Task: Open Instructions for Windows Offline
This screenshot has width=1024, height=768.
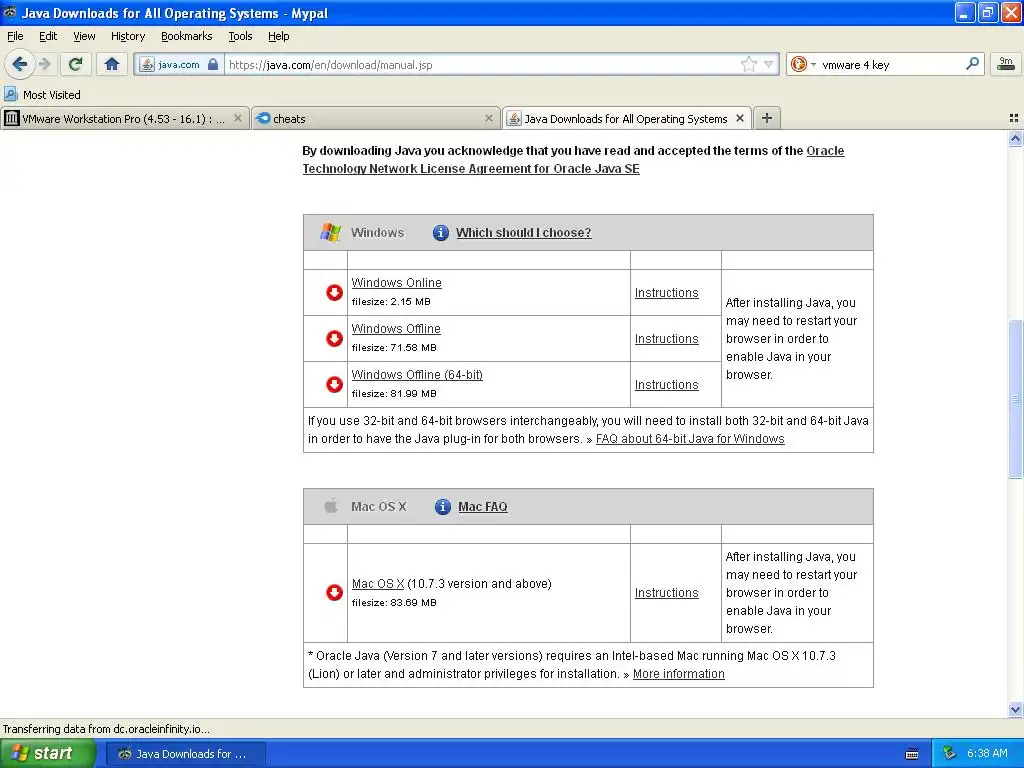Action: 666,338
